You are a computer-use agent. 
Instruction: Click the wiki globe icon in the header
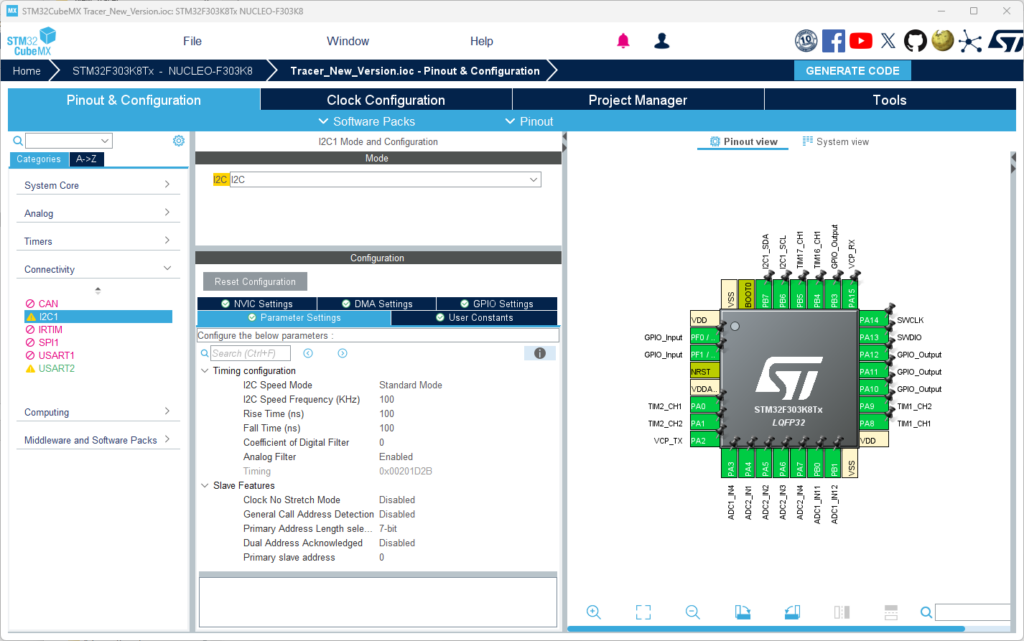click(x=942, y=41)
